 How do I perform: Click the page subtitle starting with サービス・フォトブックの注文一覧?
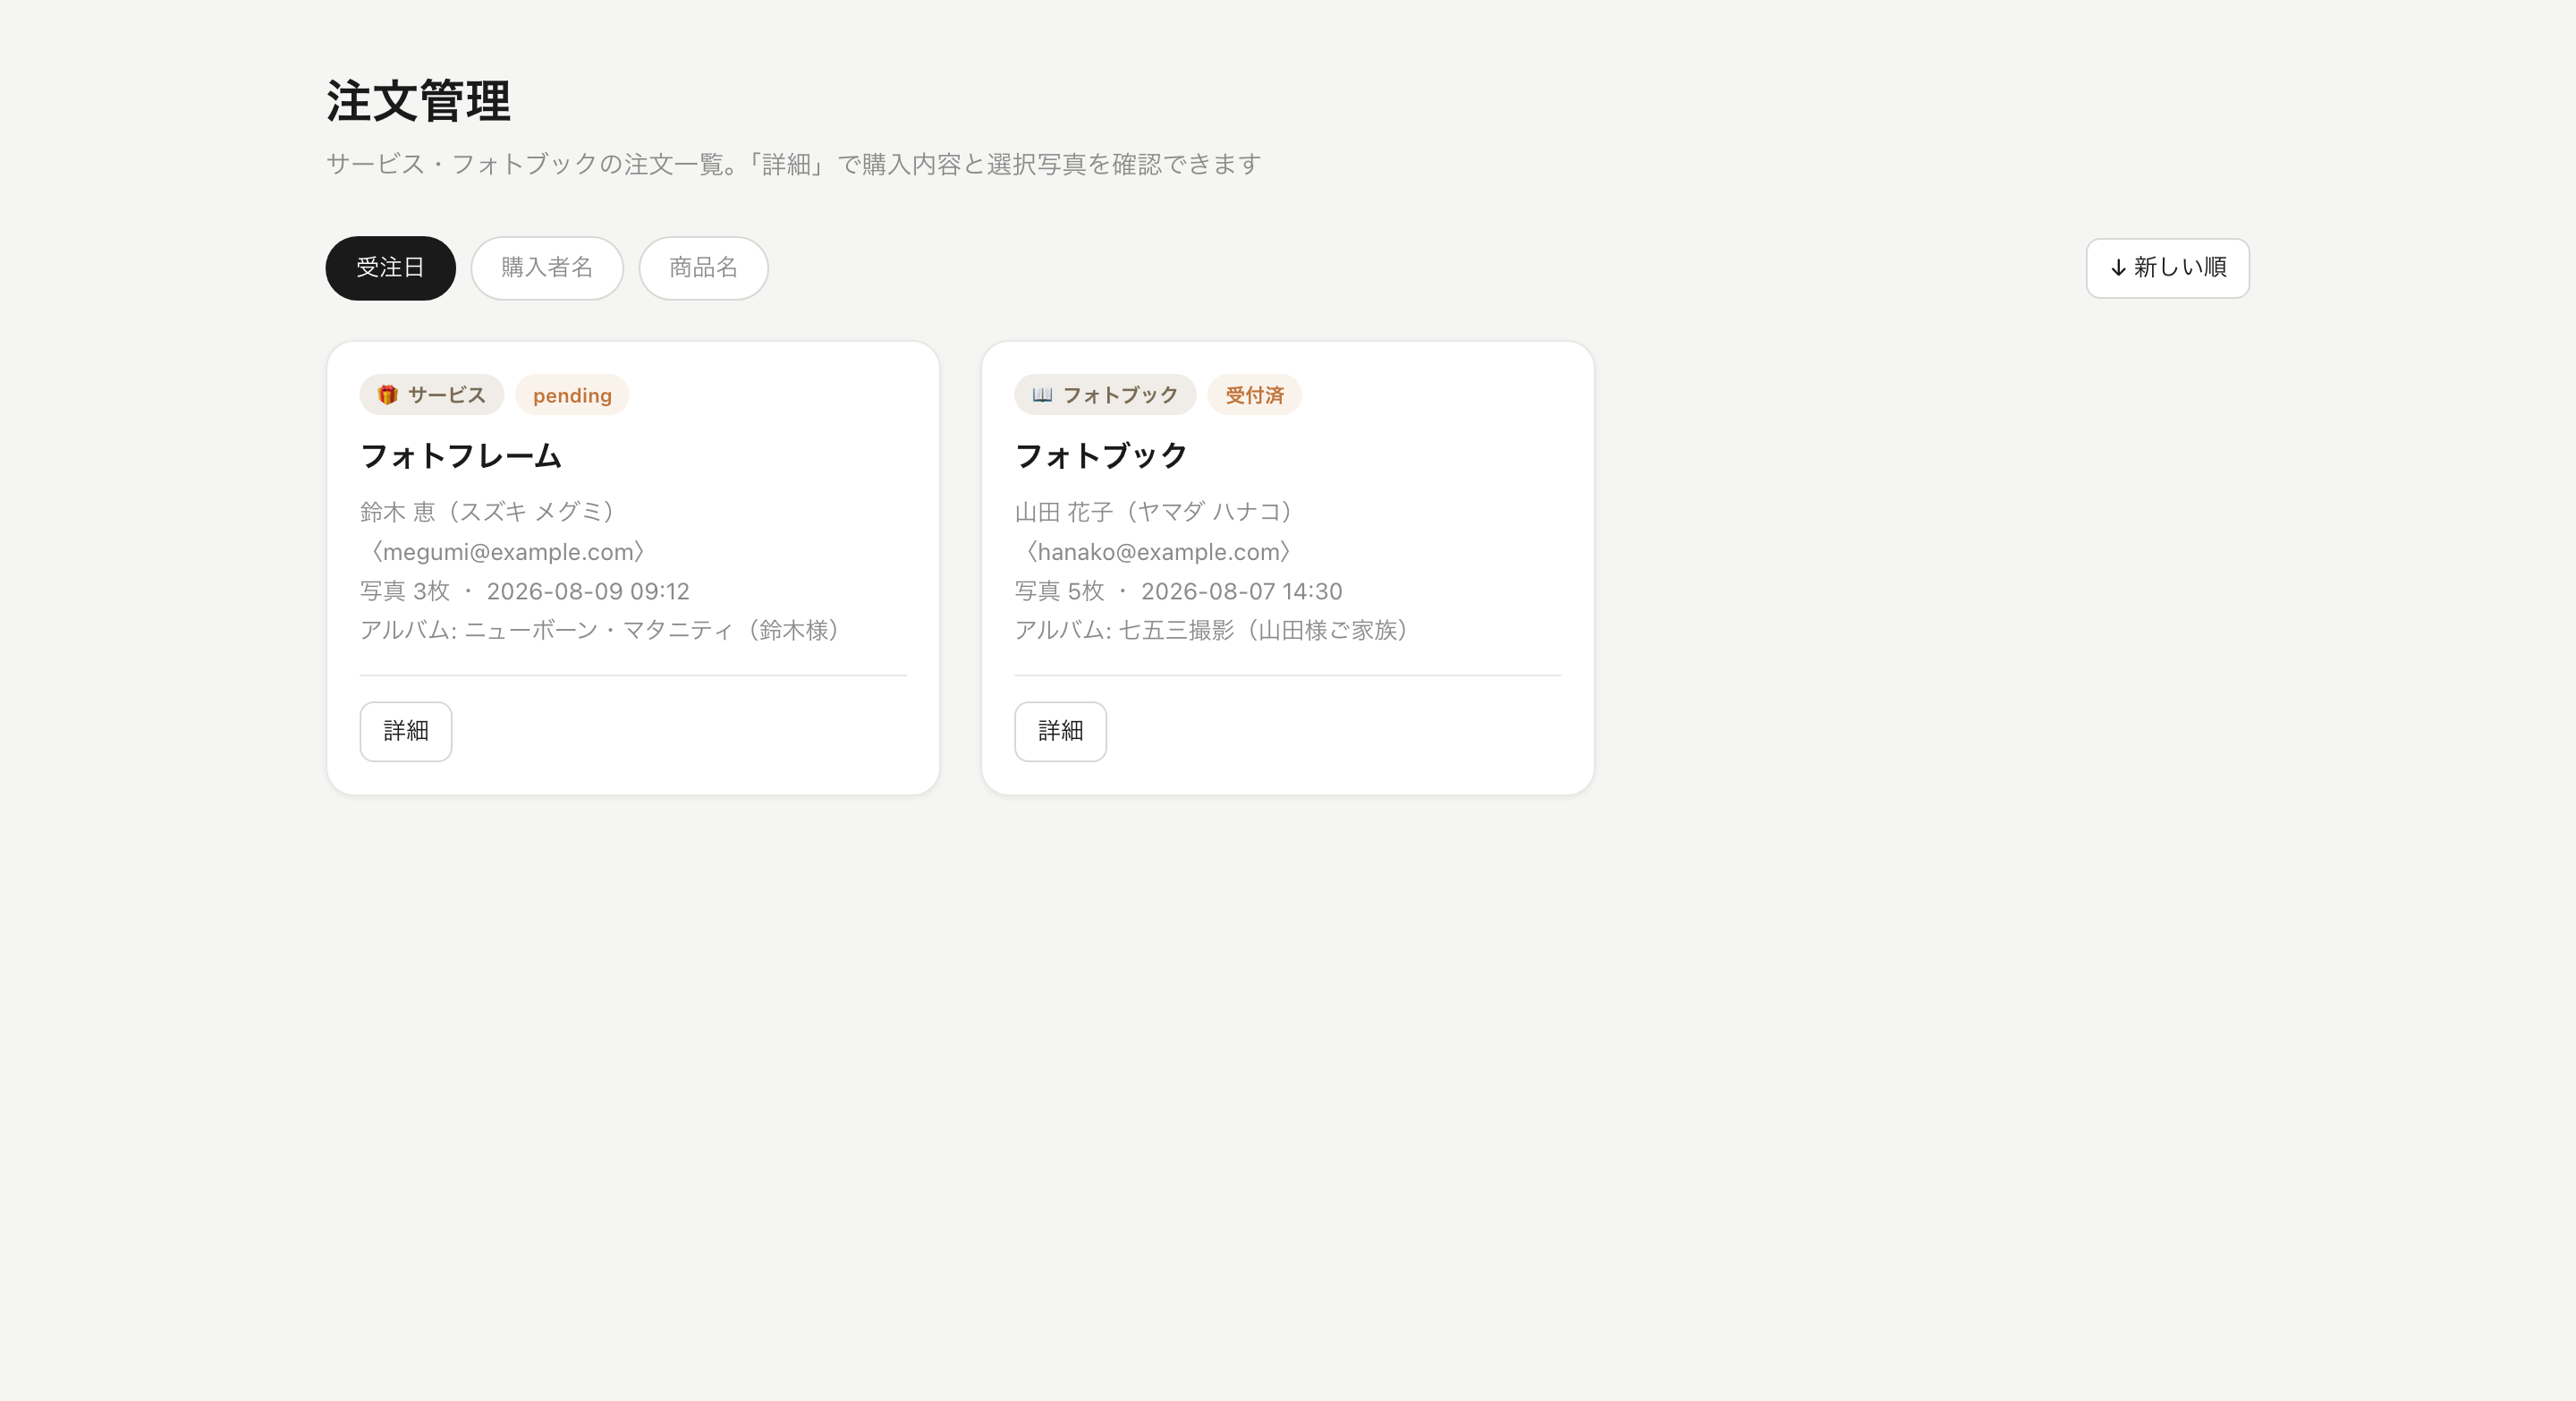pos(793,164)
